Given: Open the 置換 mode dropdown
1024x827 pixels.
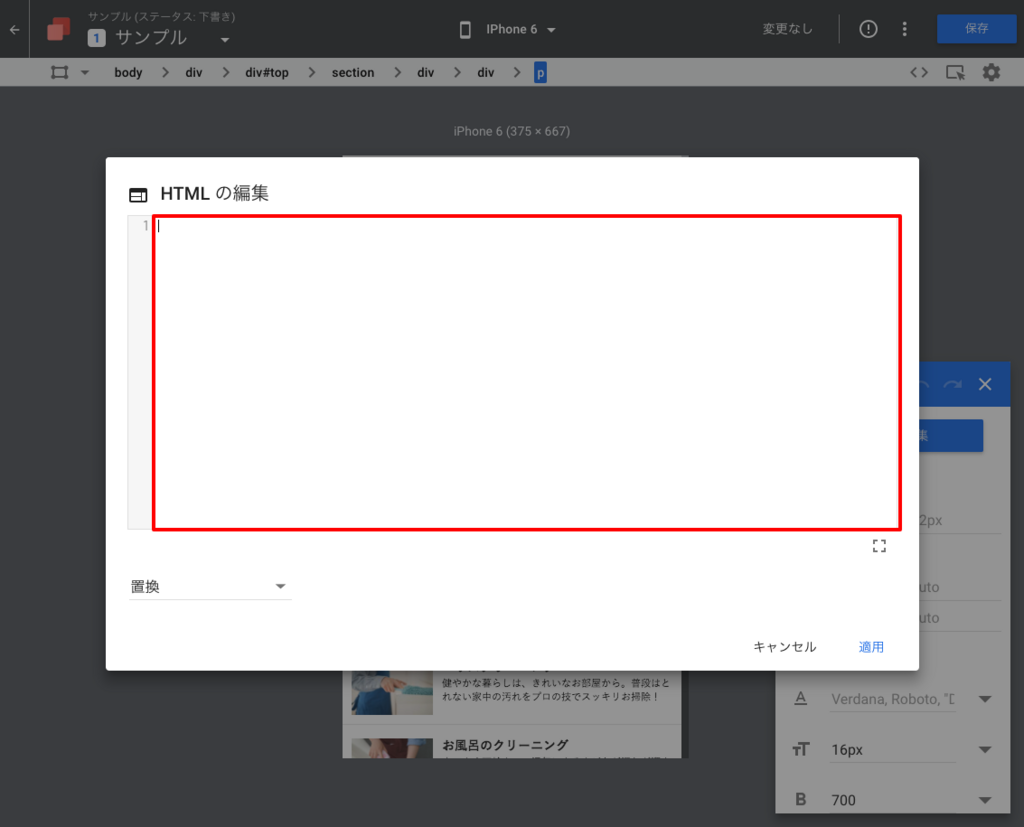Looking at the screenshot, I should pyautogui.click(x=210, y=587).
